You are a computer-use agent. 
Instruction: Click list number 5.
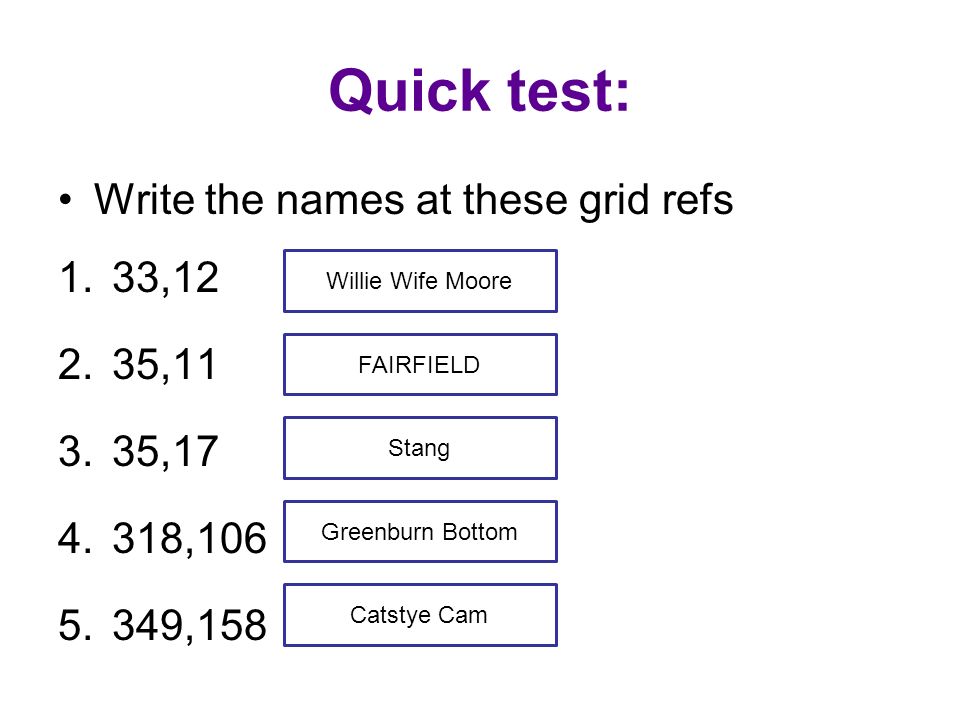(x=75, y=625)
